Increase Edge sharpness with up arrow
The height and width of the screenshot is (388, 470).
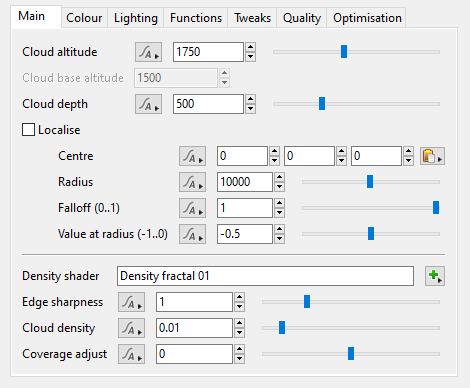pyautogui.click(x=240, y=297)
